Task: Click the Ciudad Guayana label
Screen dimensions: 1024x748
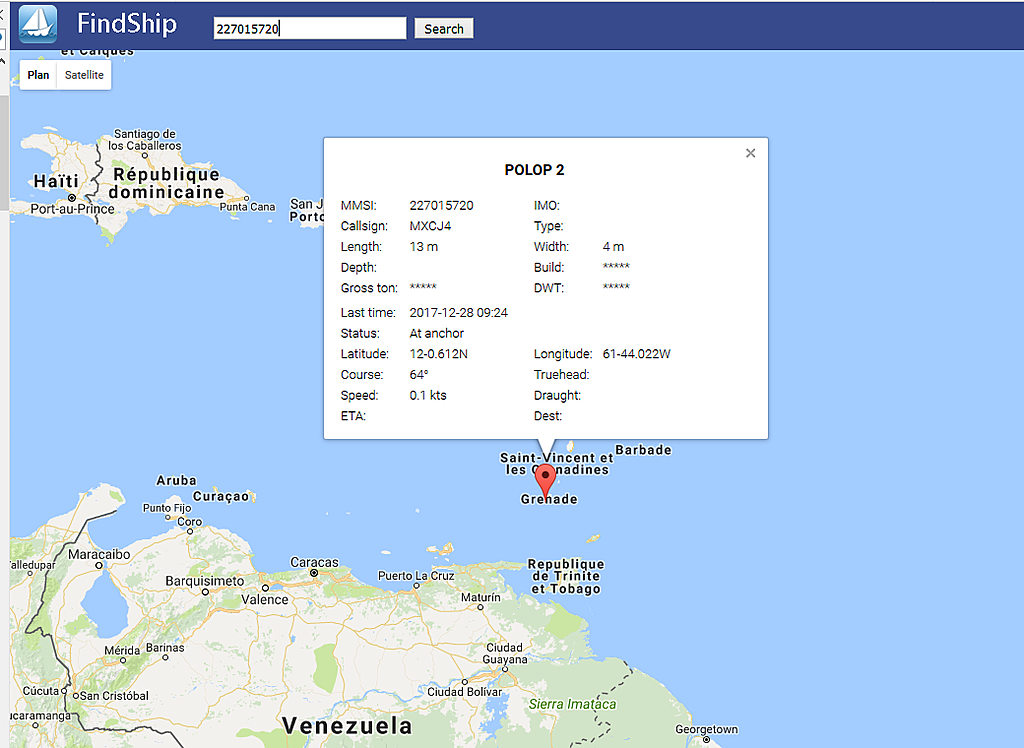Action: [504, 653]
